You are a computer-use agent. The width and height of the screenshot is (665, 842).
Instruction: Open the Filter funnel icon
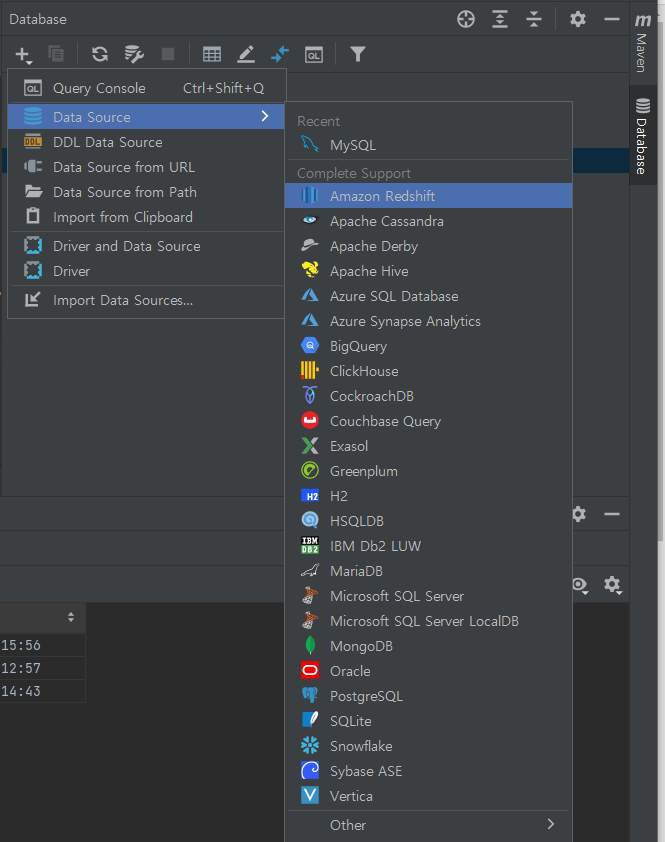358,54
